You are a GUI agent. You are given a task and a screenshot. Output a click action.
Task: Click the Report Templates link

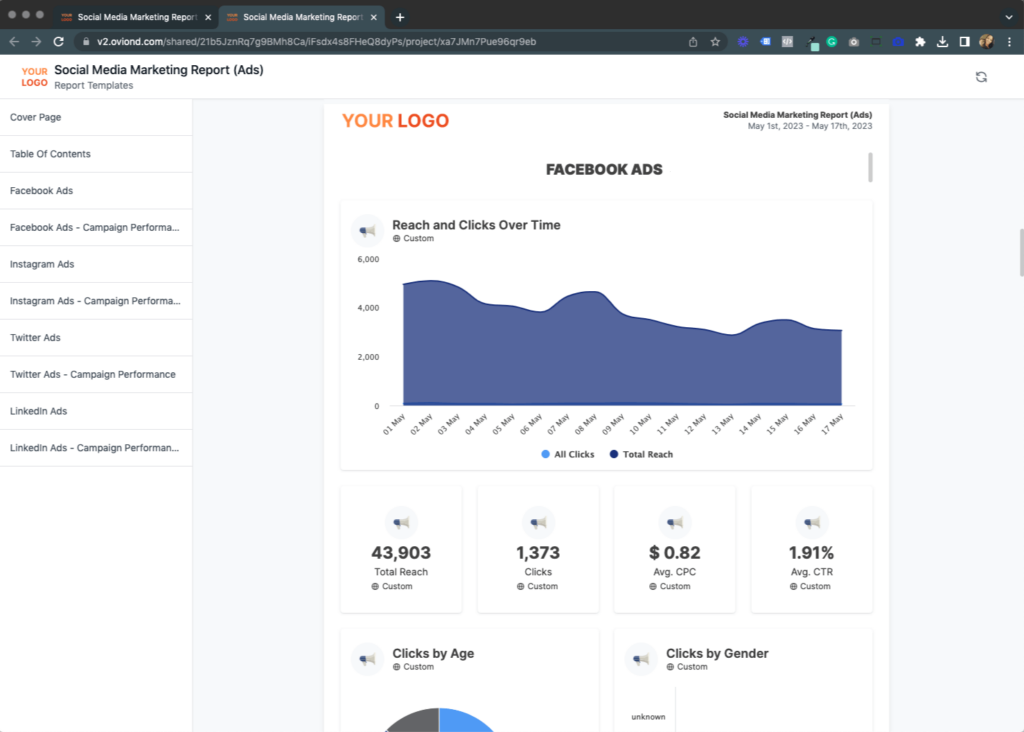tap(93, 86)
